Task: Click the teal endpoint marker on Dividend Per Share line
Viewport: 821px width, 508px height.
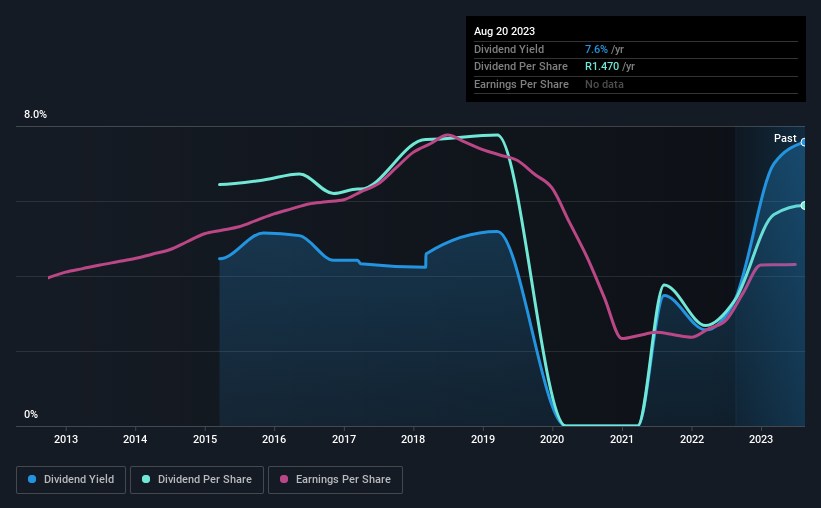Action: [803, 205]
